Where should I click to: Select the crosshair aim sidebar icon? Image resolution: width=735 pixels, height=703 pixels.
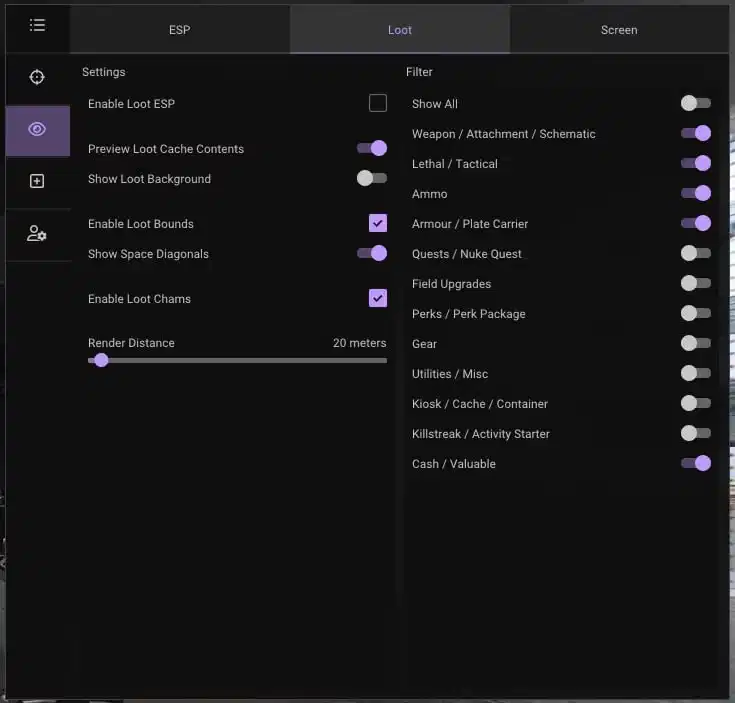(x=37, y=77)
